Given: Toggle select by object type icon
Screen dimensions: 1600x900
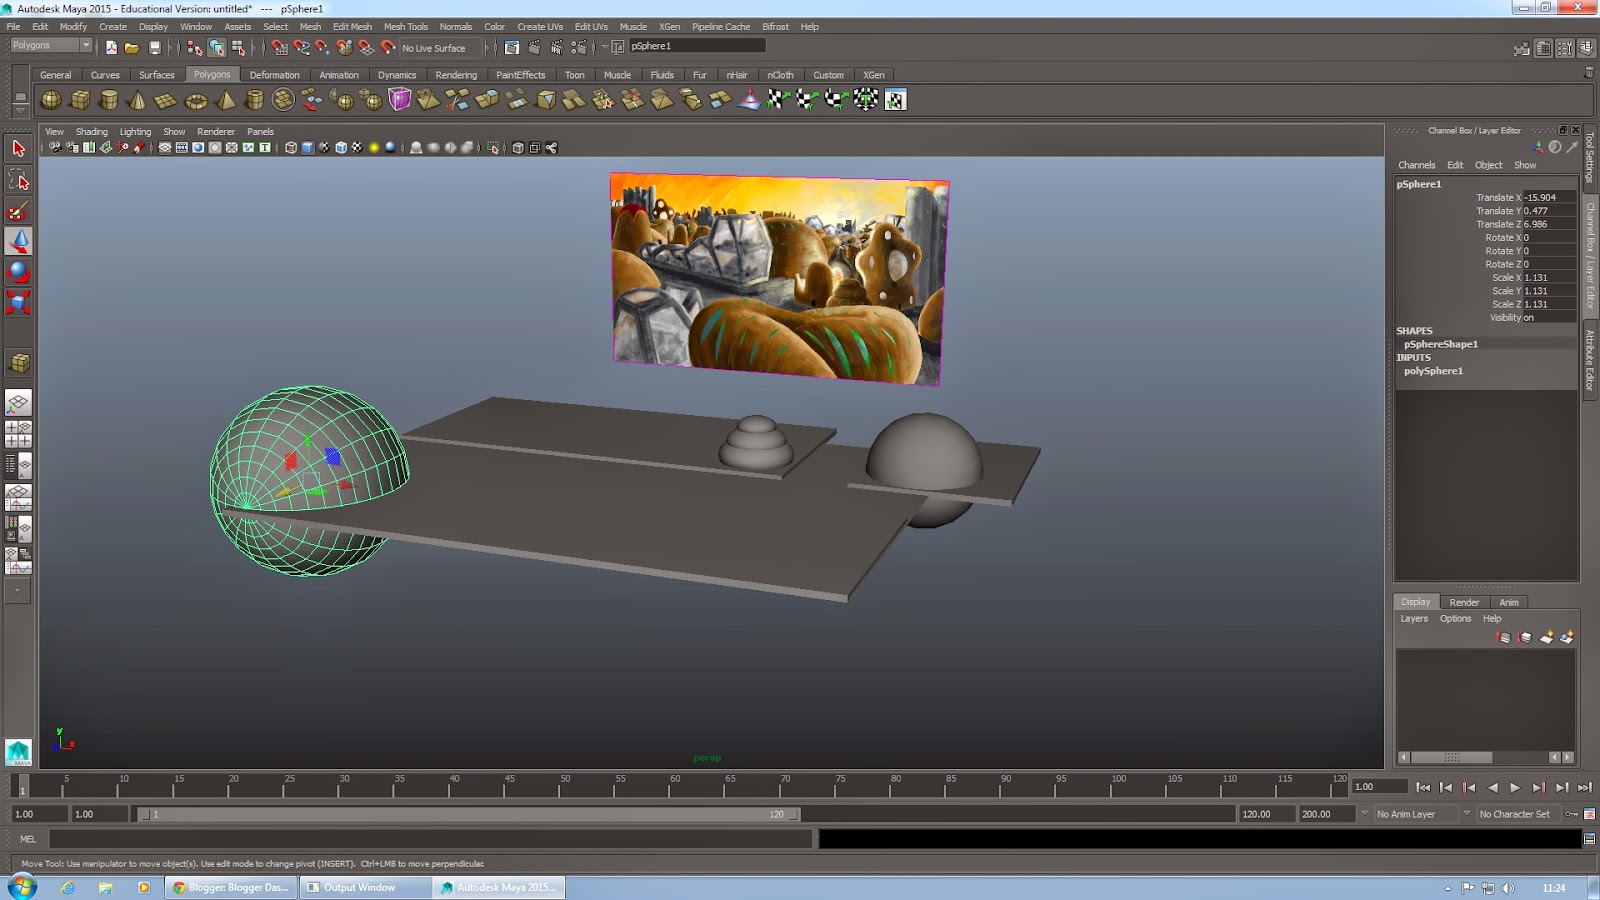Looking at the screenshot, I should 216,47.
